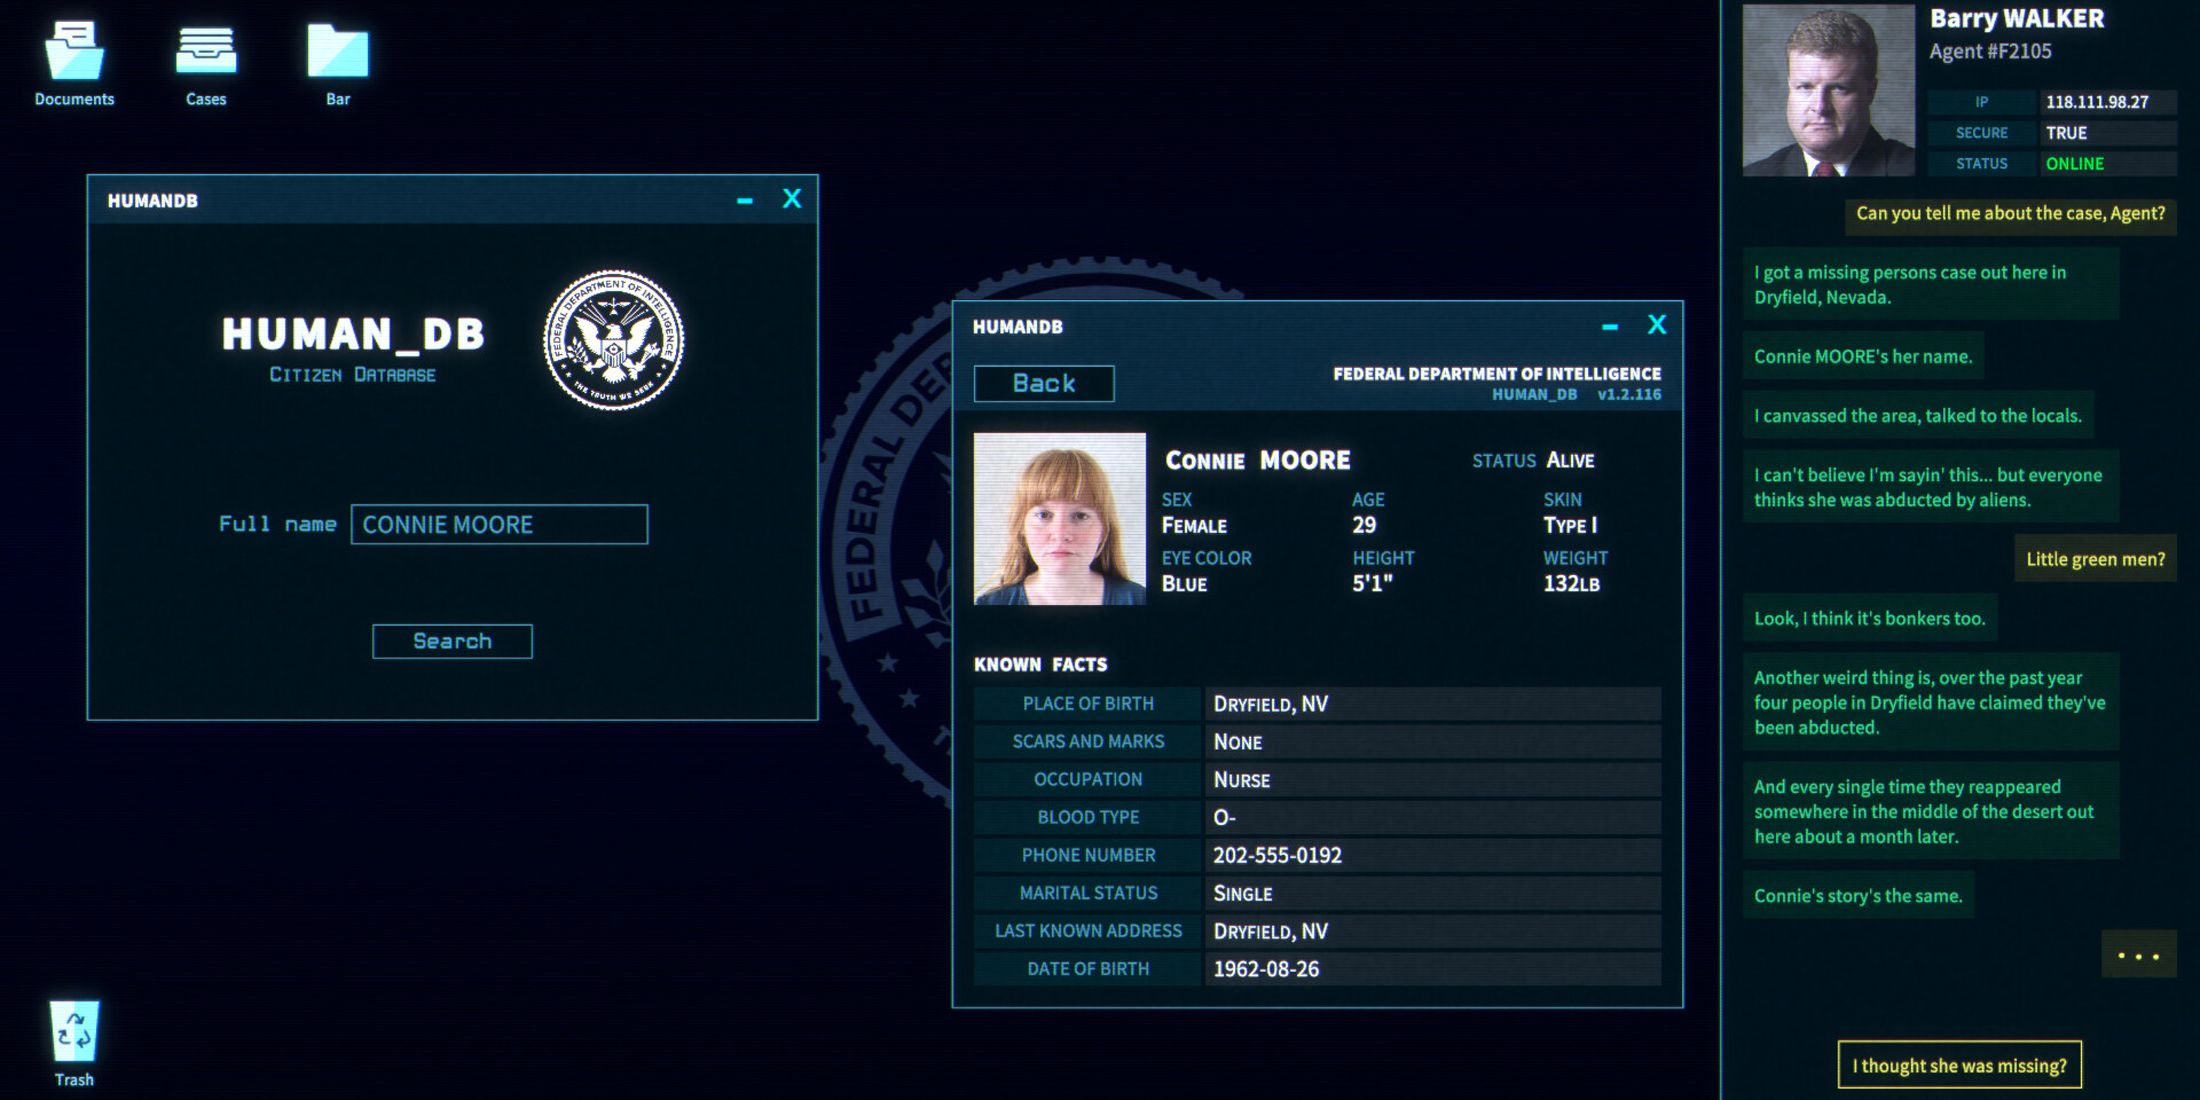Screen dimensions: 2200x1100
Task: Close the Connie Moore profile window
Action: [1657, 325]
